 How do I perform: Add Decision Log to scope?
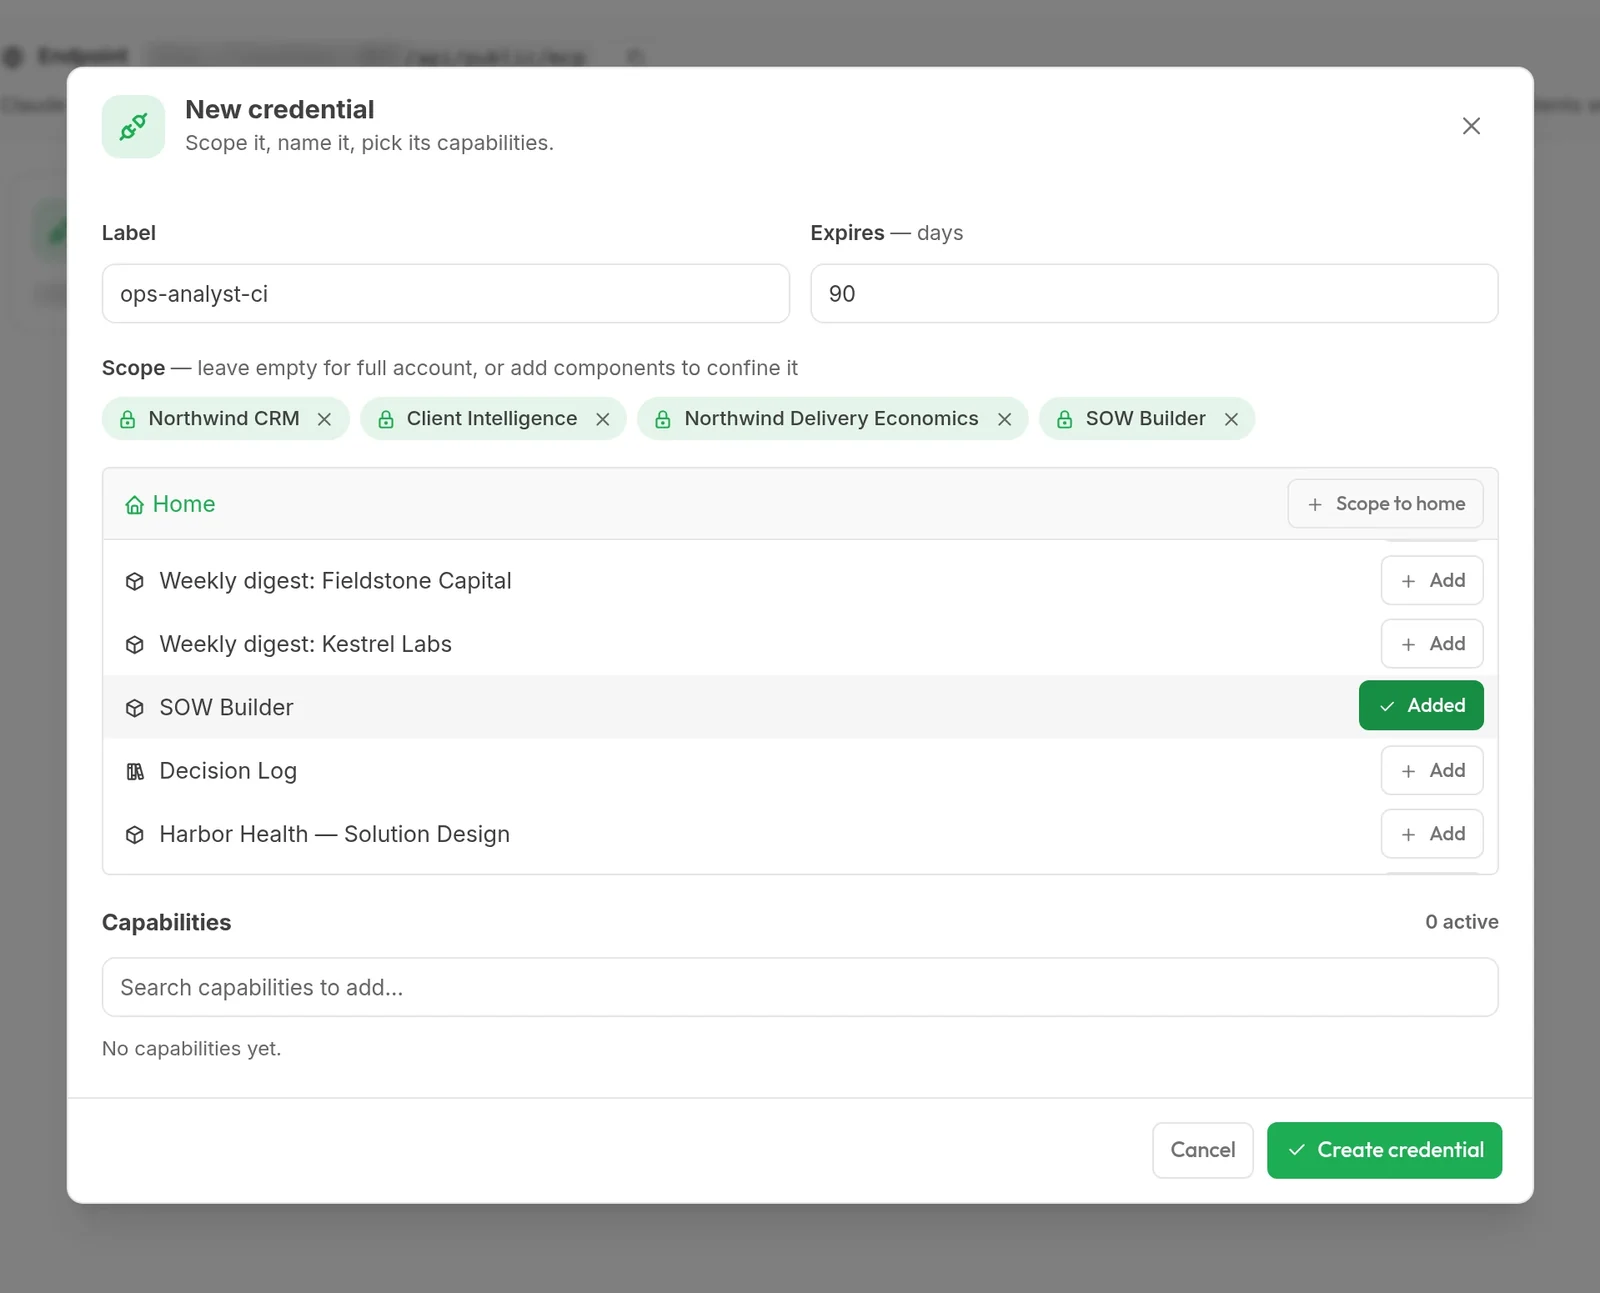pos(1432,770)
